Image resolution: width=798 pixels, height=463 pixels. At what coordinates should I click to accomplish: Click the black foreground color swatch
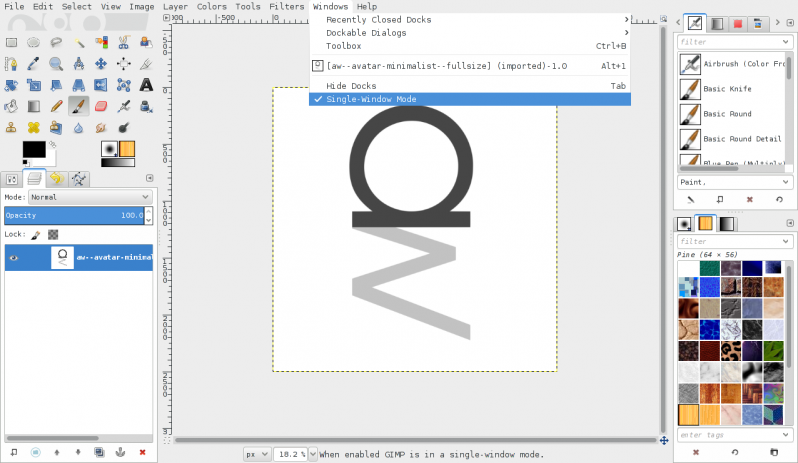pyautogui.click(x=34, y=149)
